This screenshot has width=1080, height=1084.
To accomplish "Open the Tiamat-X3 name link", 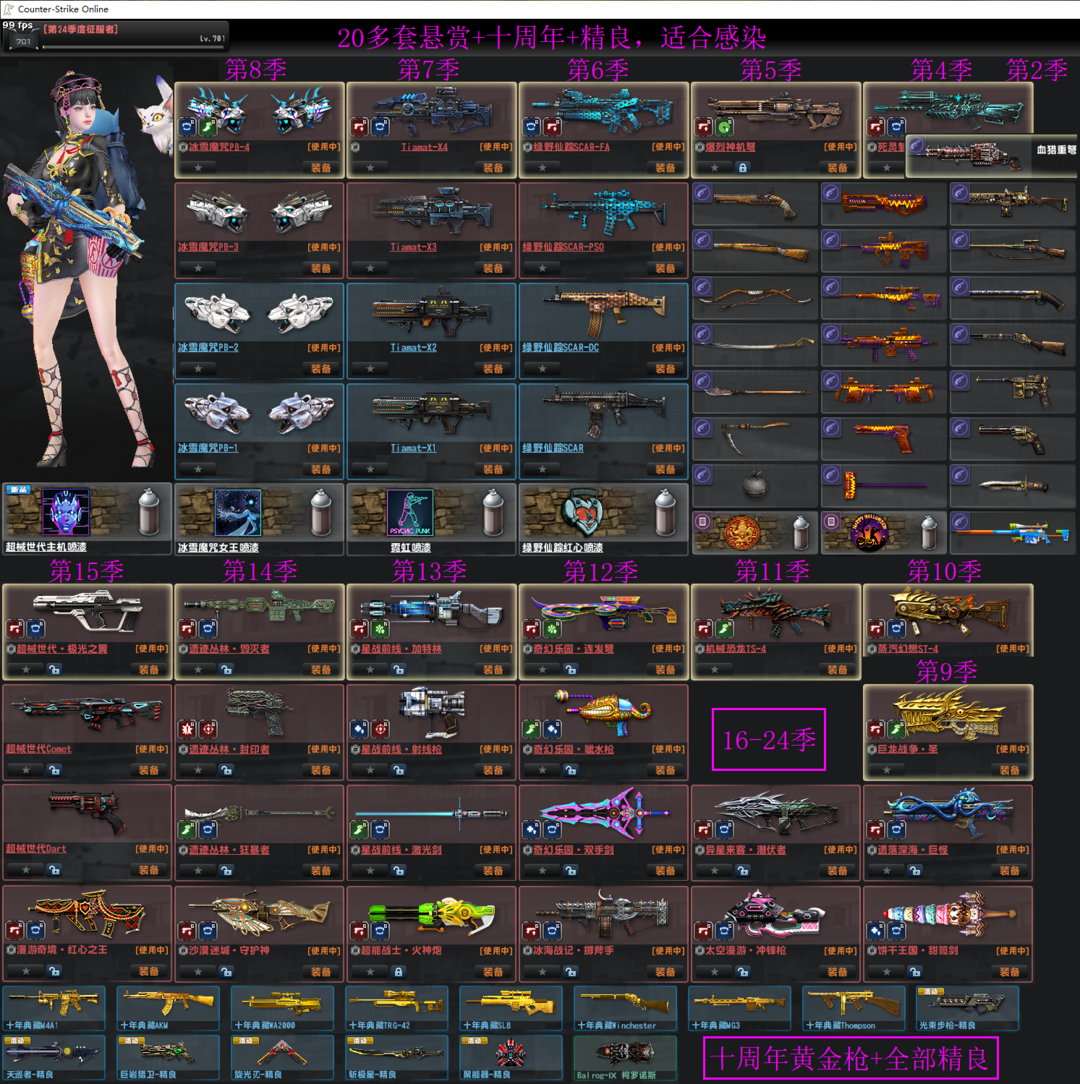I will tap(413, 247).
